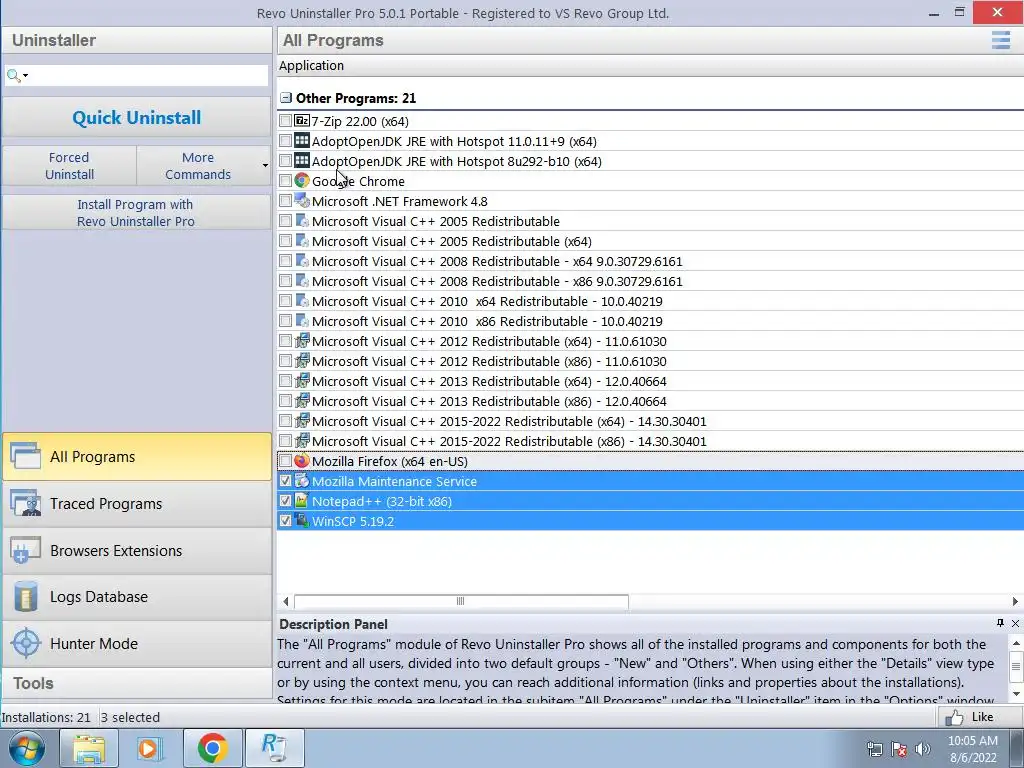Image resolution: width=1024 pixels, height=768 pixels.
Task: Check the Google Chrome checkbox
Action: [x=285, y=181]
